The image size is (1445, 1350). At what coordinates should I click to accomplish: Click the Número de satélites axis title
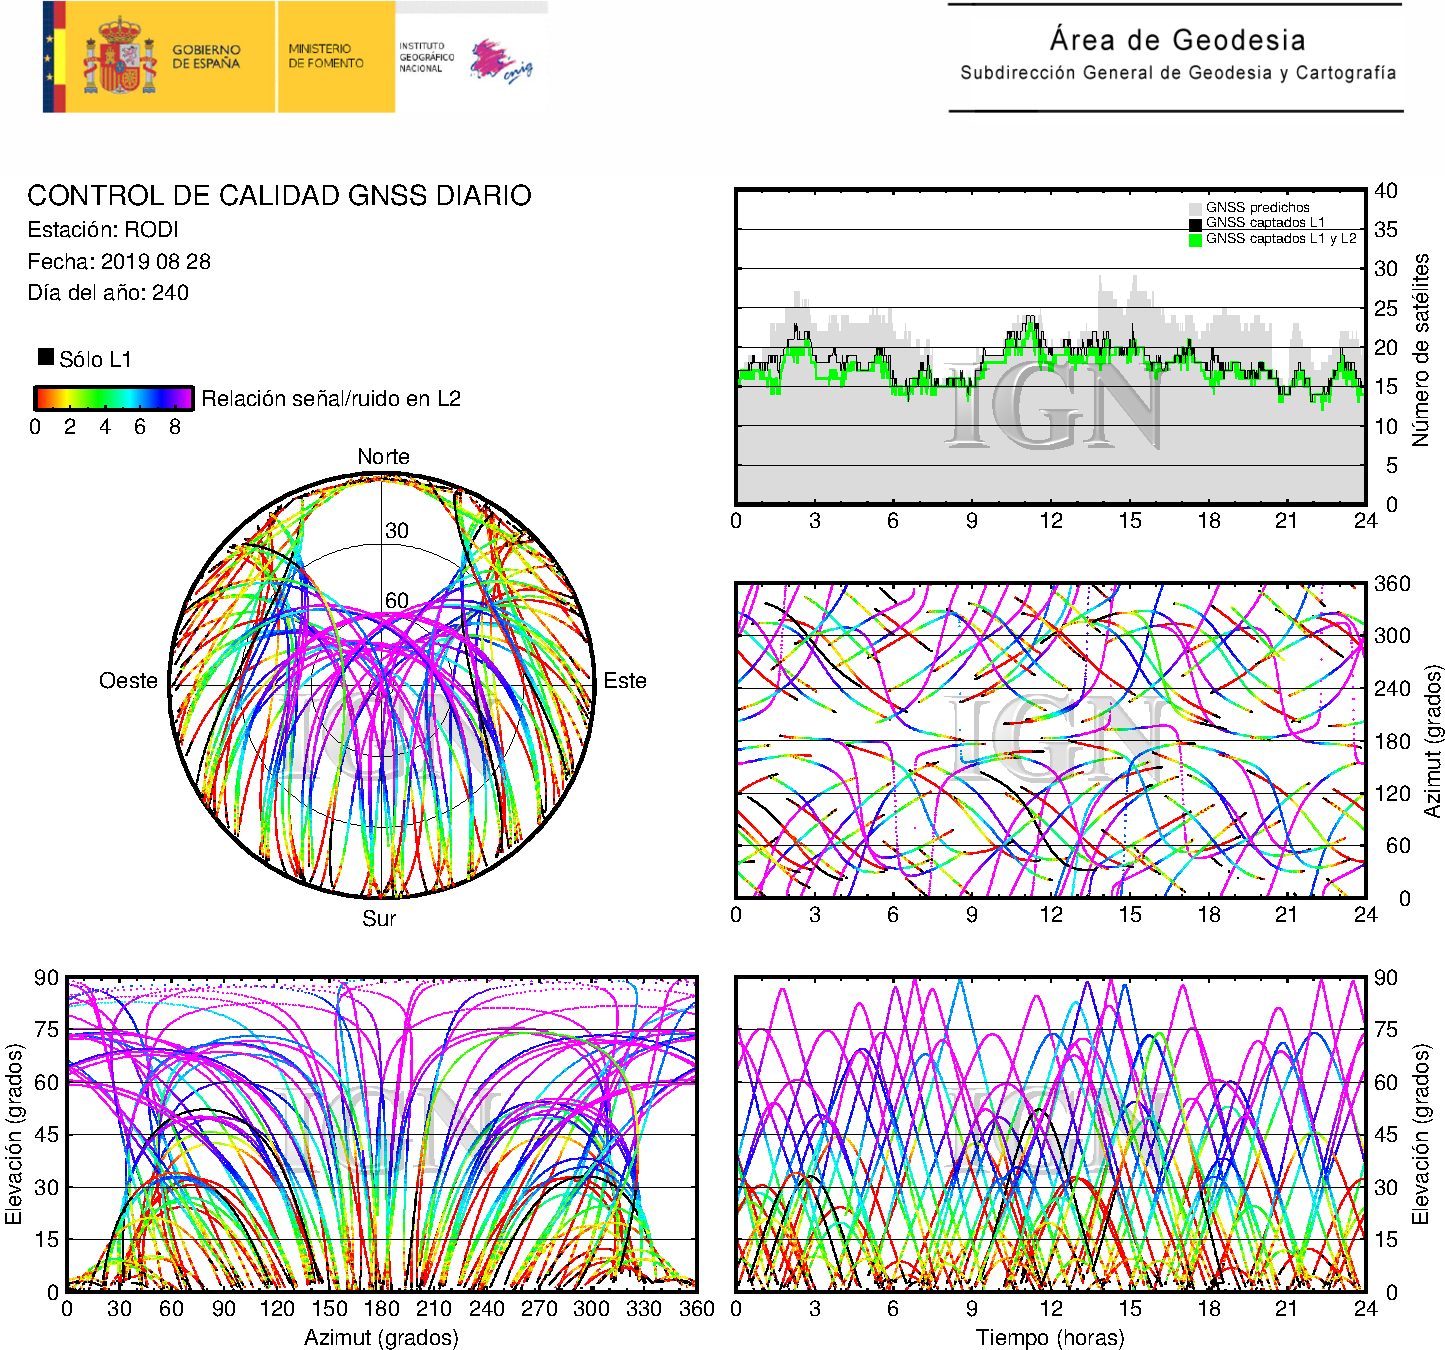click(x=1421, y=350)
